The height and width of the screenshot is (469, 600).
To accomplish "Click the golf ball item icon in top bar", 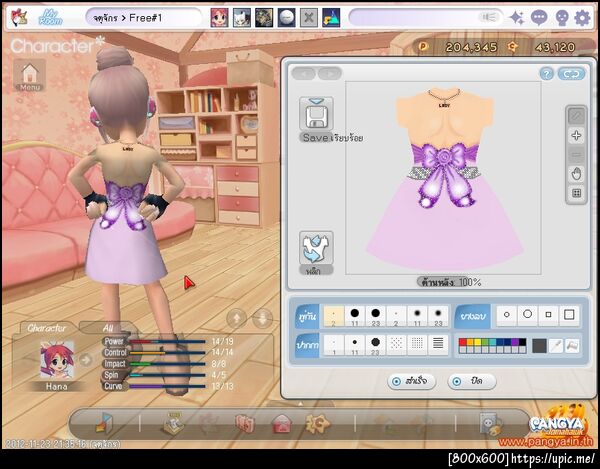I will click(287, 18).
